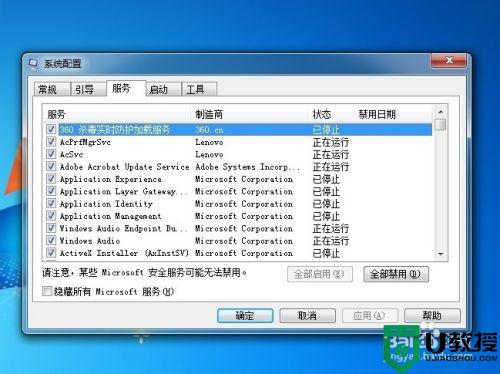Click Lenovo manufacturer in AcPrfMgrSvc row
This screenshot has height=374, width=500.
click(209, 142)
